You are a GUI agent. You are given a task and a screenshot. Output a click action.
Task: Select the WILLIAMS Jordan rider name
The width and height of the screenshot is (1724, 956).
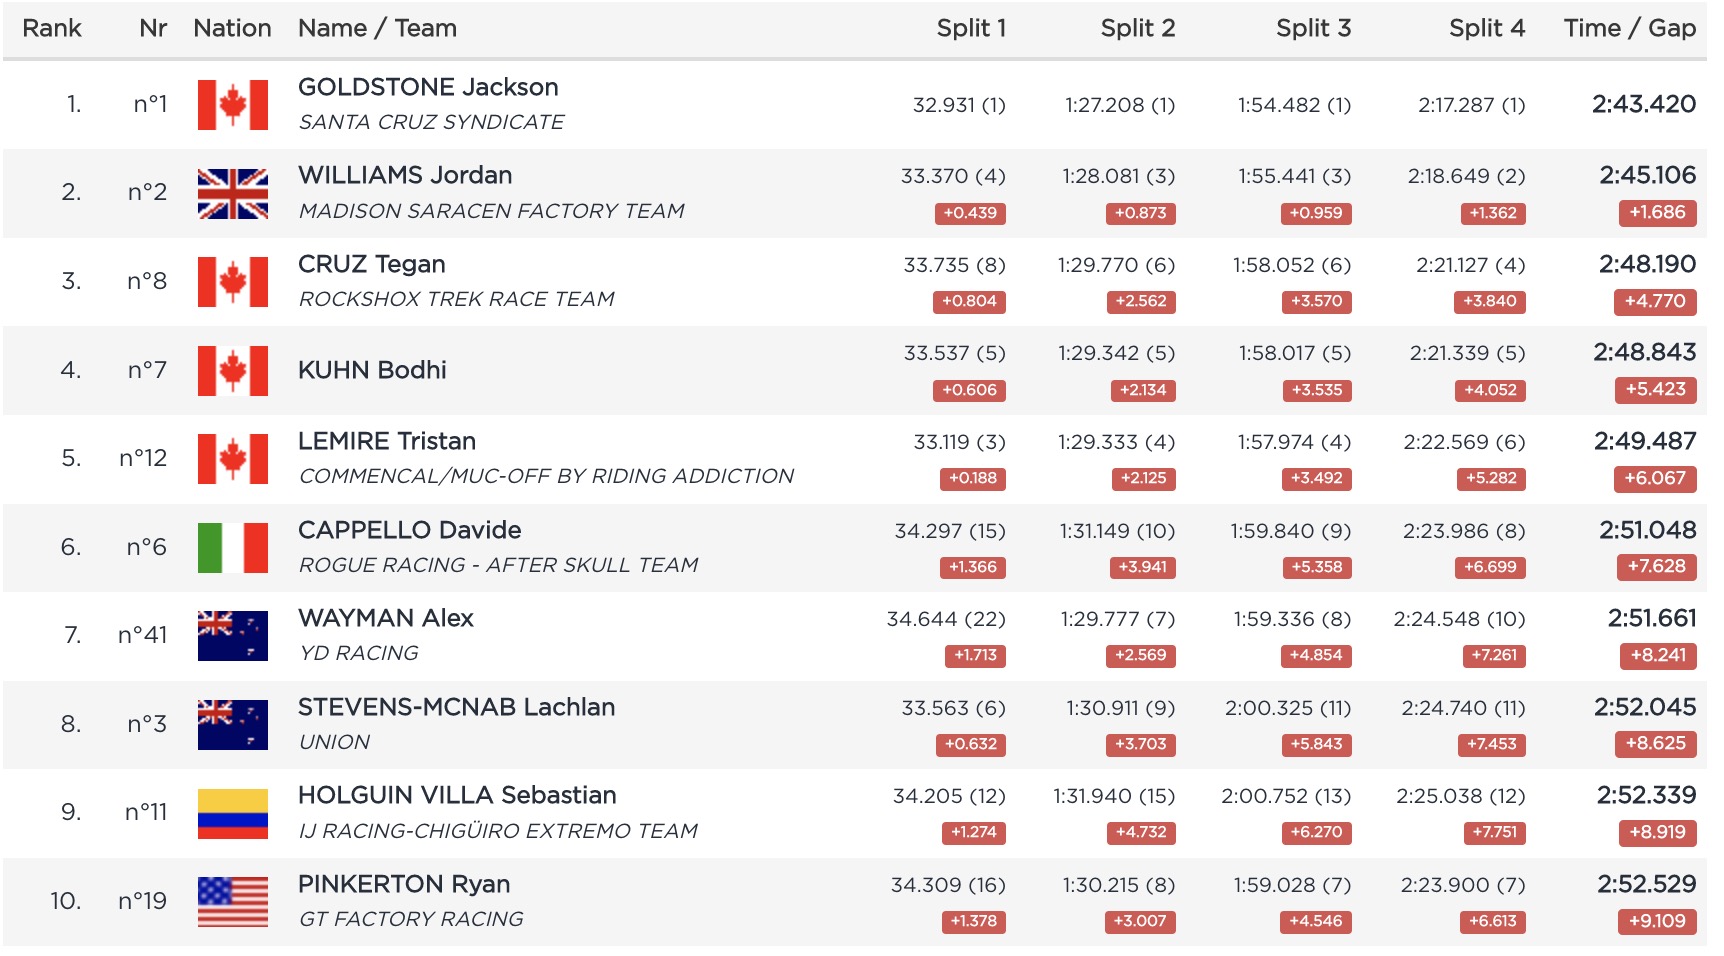click(405, 175)
